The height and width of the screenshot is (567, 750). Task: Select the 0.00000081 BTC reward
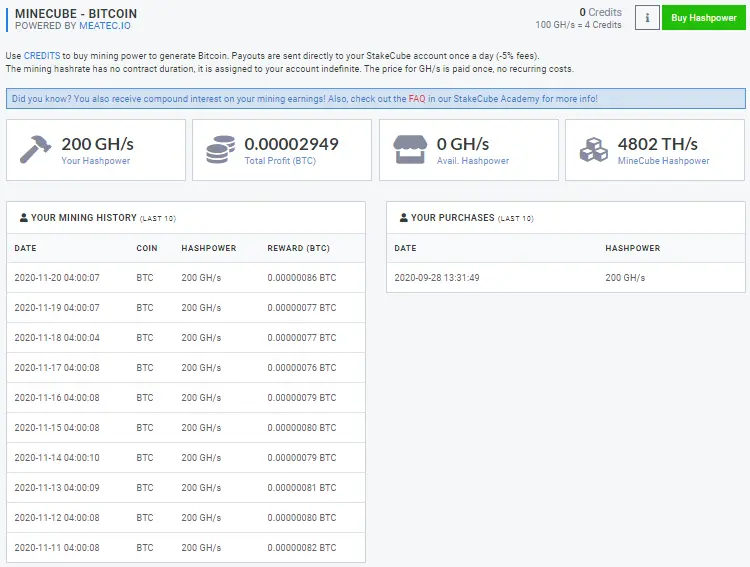[x=302, y=488]
